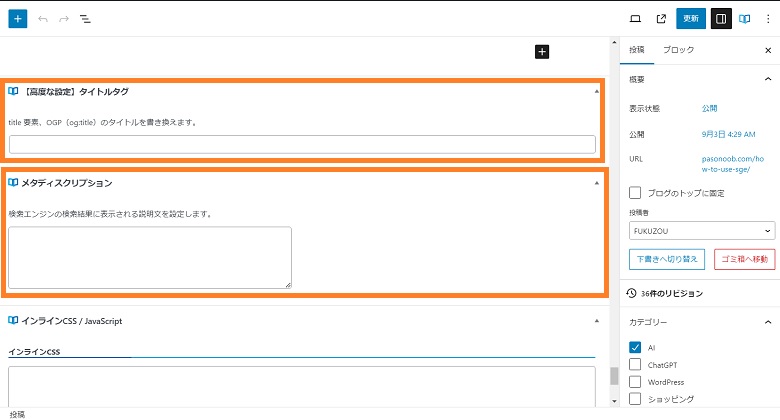Image resolution: width=780 pixels, height=420 pixels.
Task: Open the FUKUZOU author dropdown
Action: click(x=701, y=231)
